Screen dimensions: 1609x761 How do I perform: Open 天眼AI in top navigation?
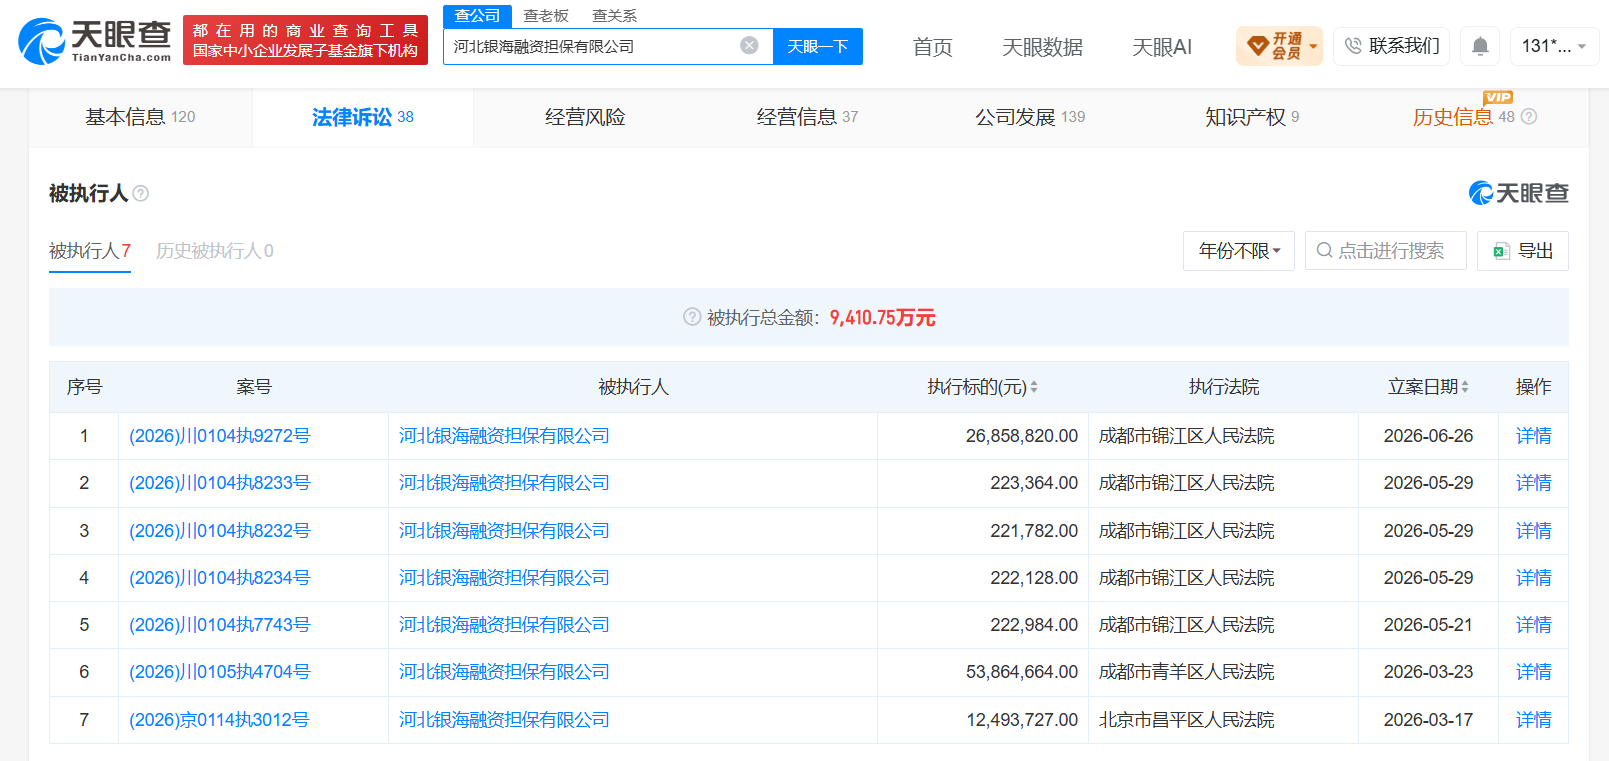click(x=1162, y=47)
